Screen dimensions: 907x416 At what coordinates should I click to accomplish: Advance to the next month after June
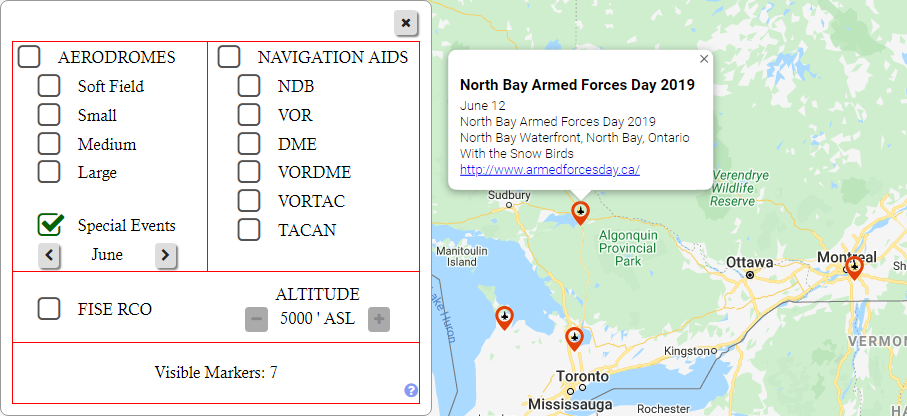166,256
